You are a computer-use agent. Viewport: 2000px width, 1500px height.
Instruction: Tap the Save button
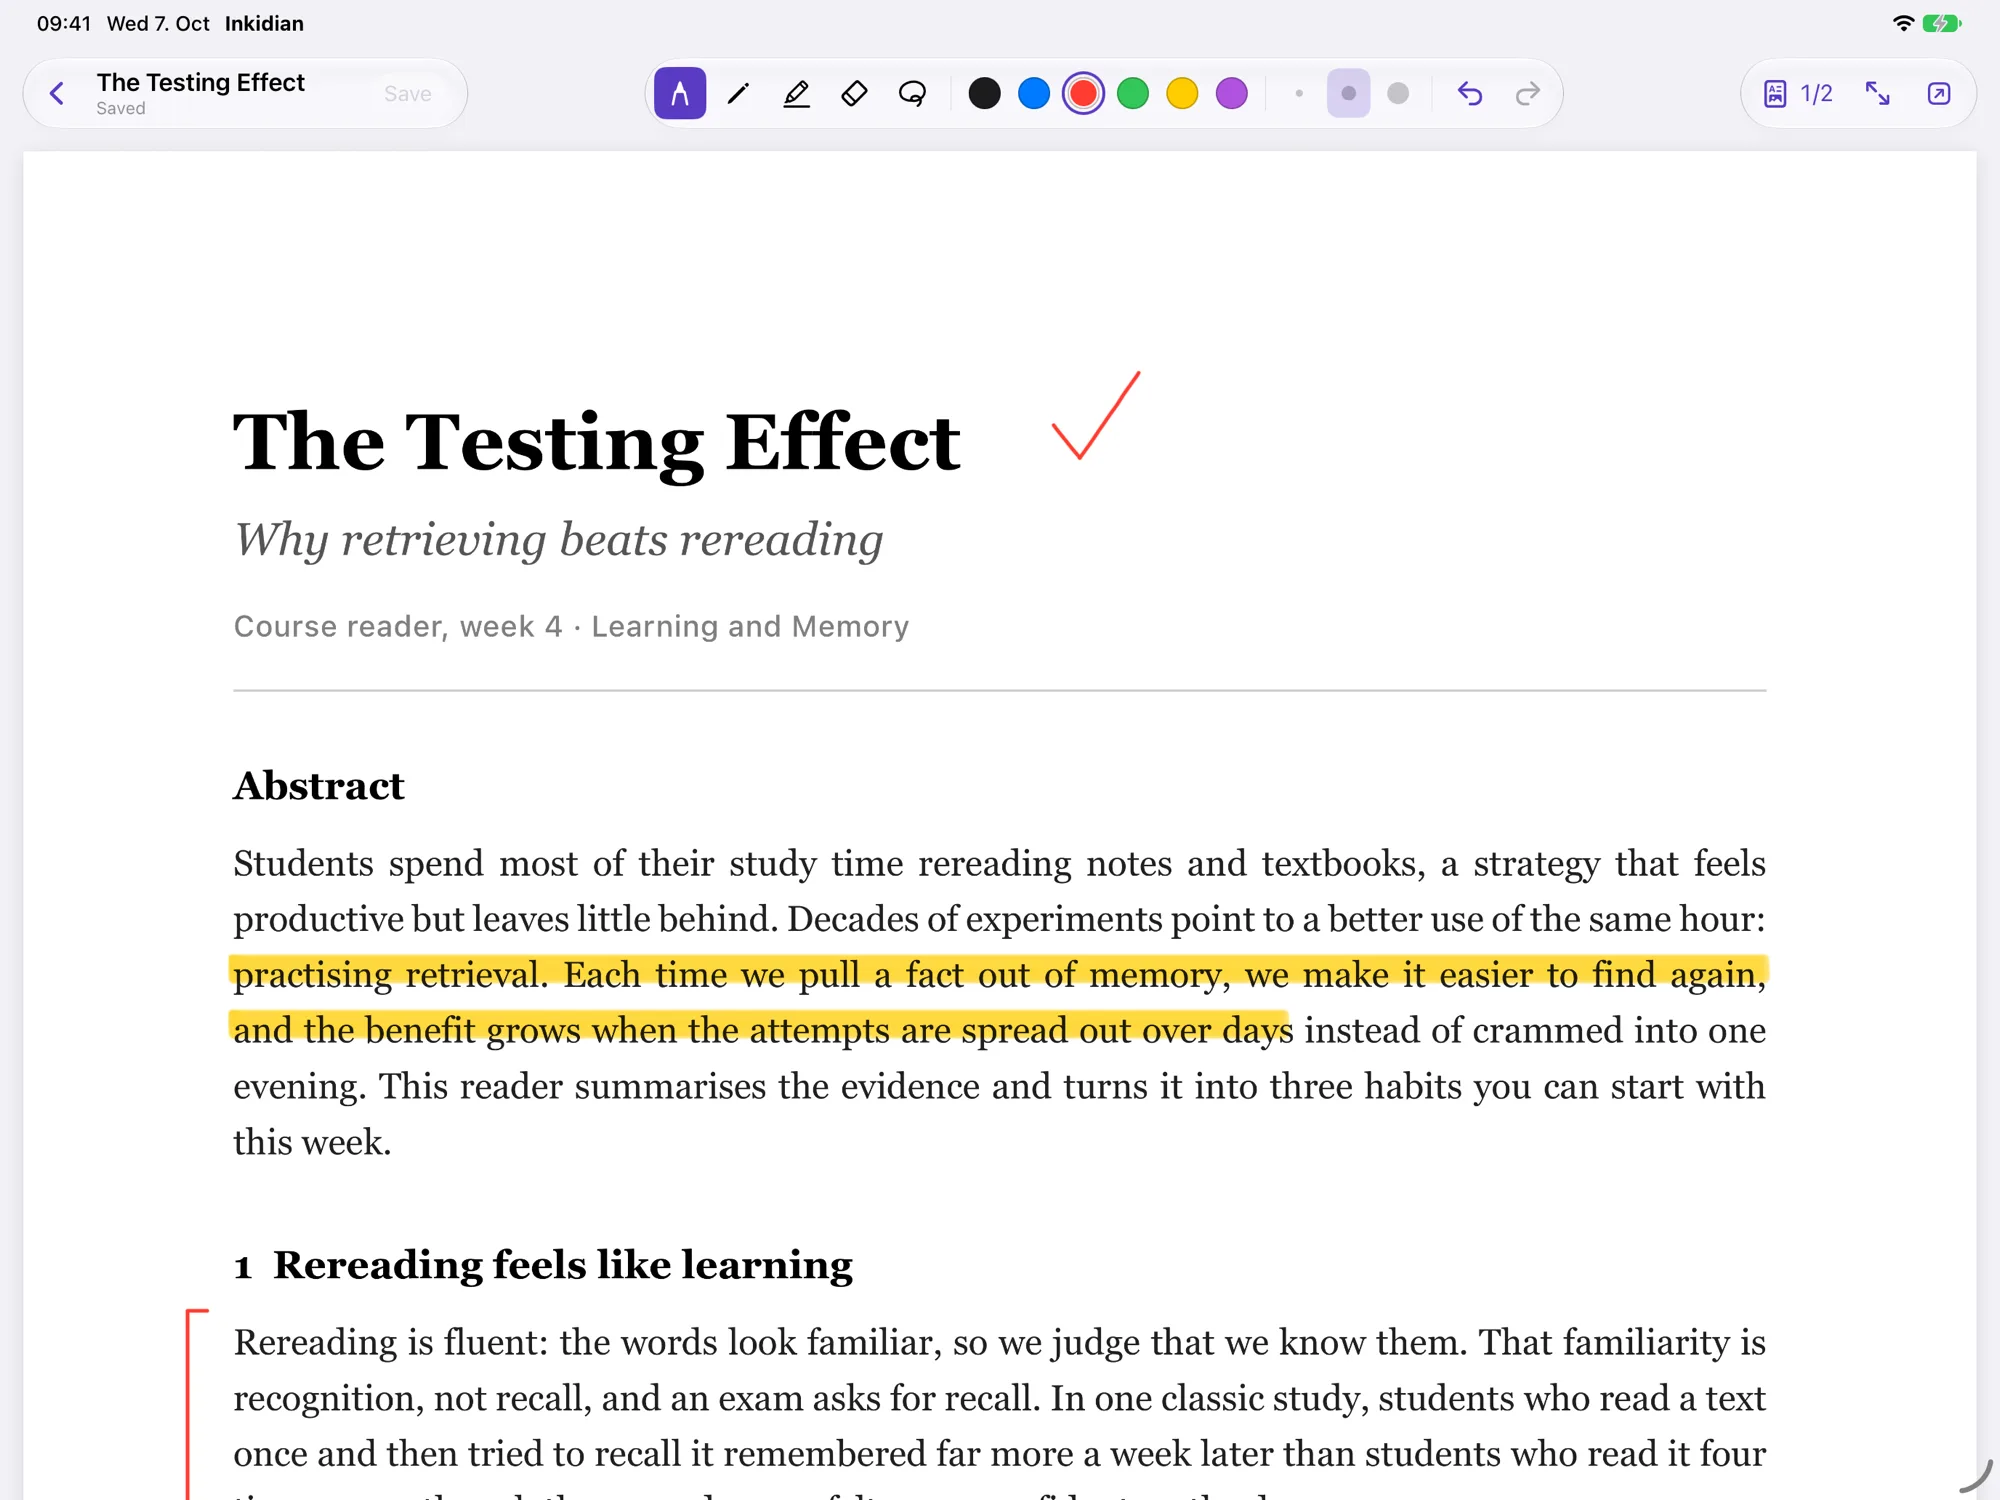408,94
